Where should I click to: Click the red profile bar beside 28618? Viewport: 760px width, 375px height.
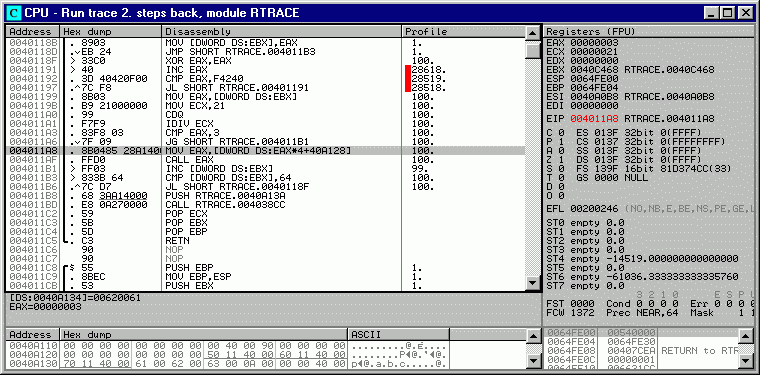[x=408, y=69]
